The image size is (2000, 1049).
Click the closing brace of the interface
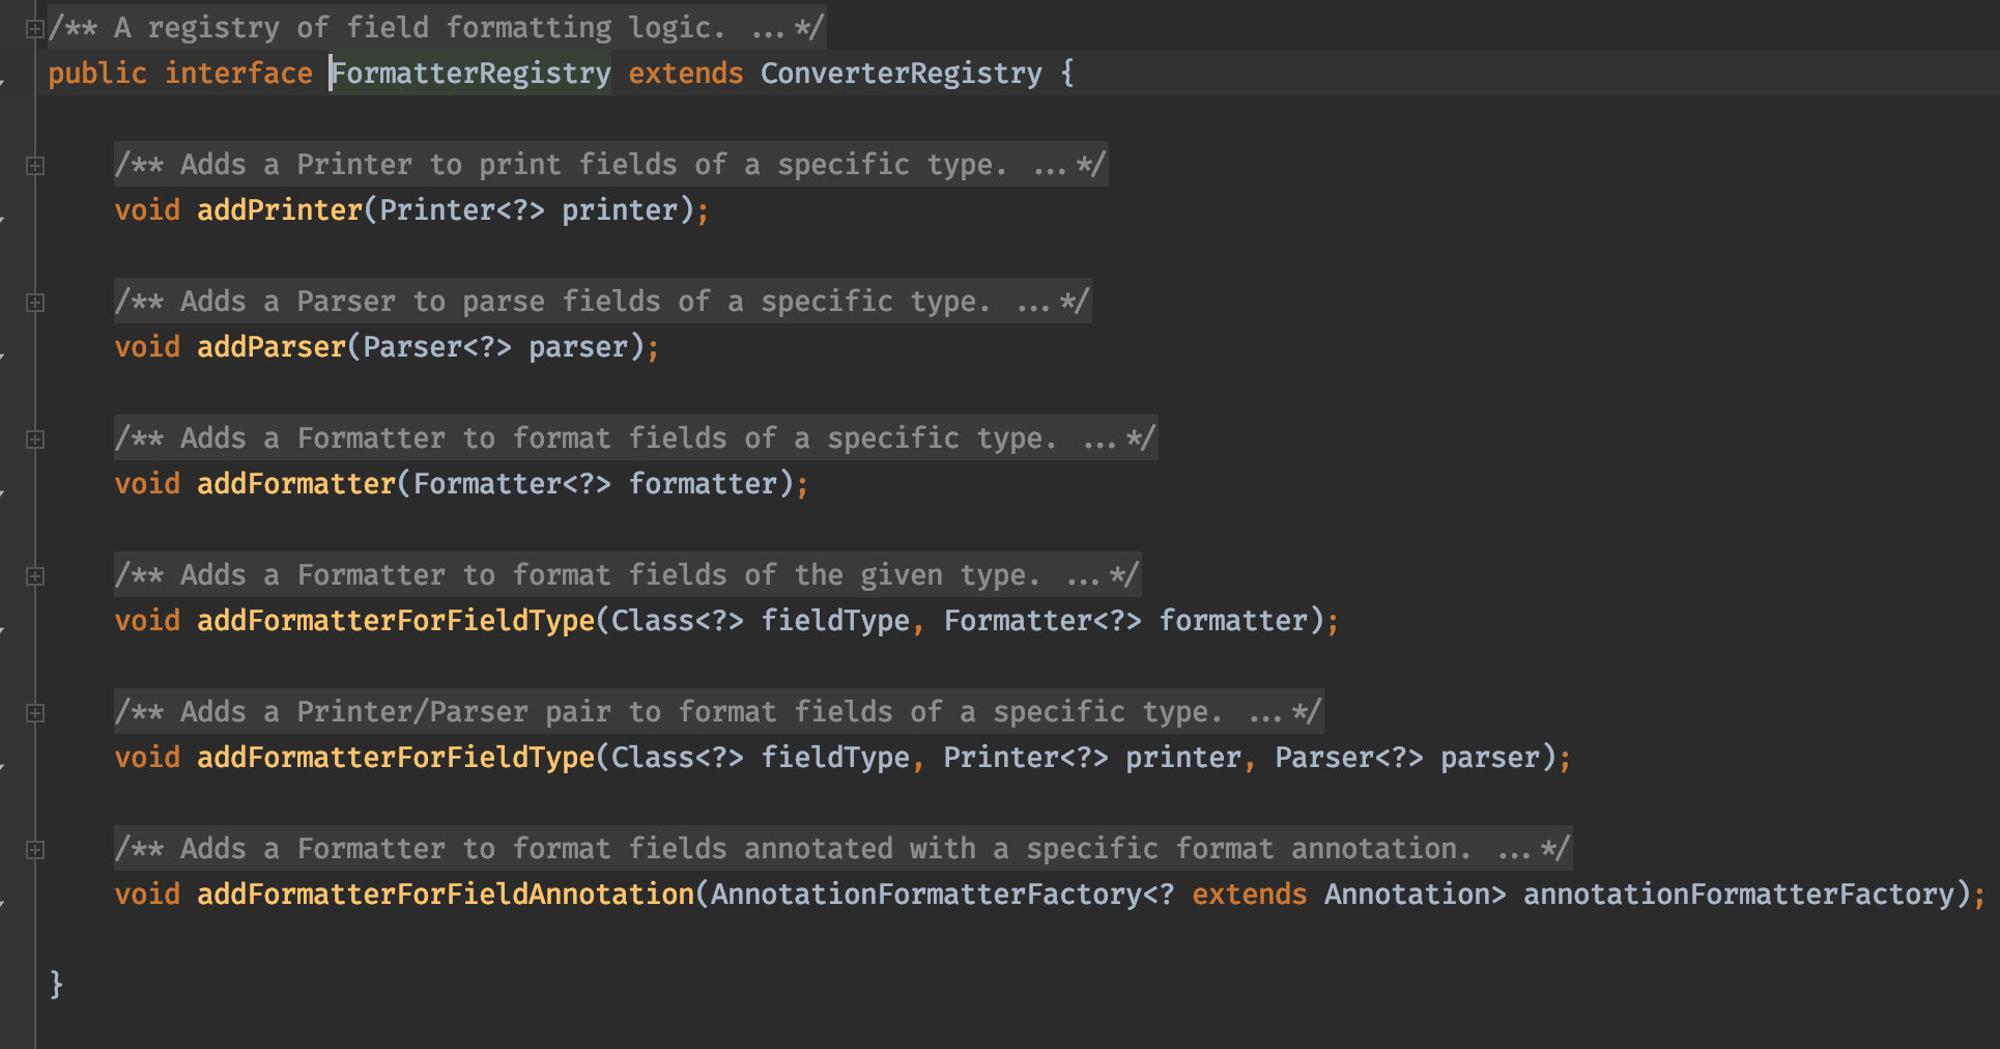(57, 985)
